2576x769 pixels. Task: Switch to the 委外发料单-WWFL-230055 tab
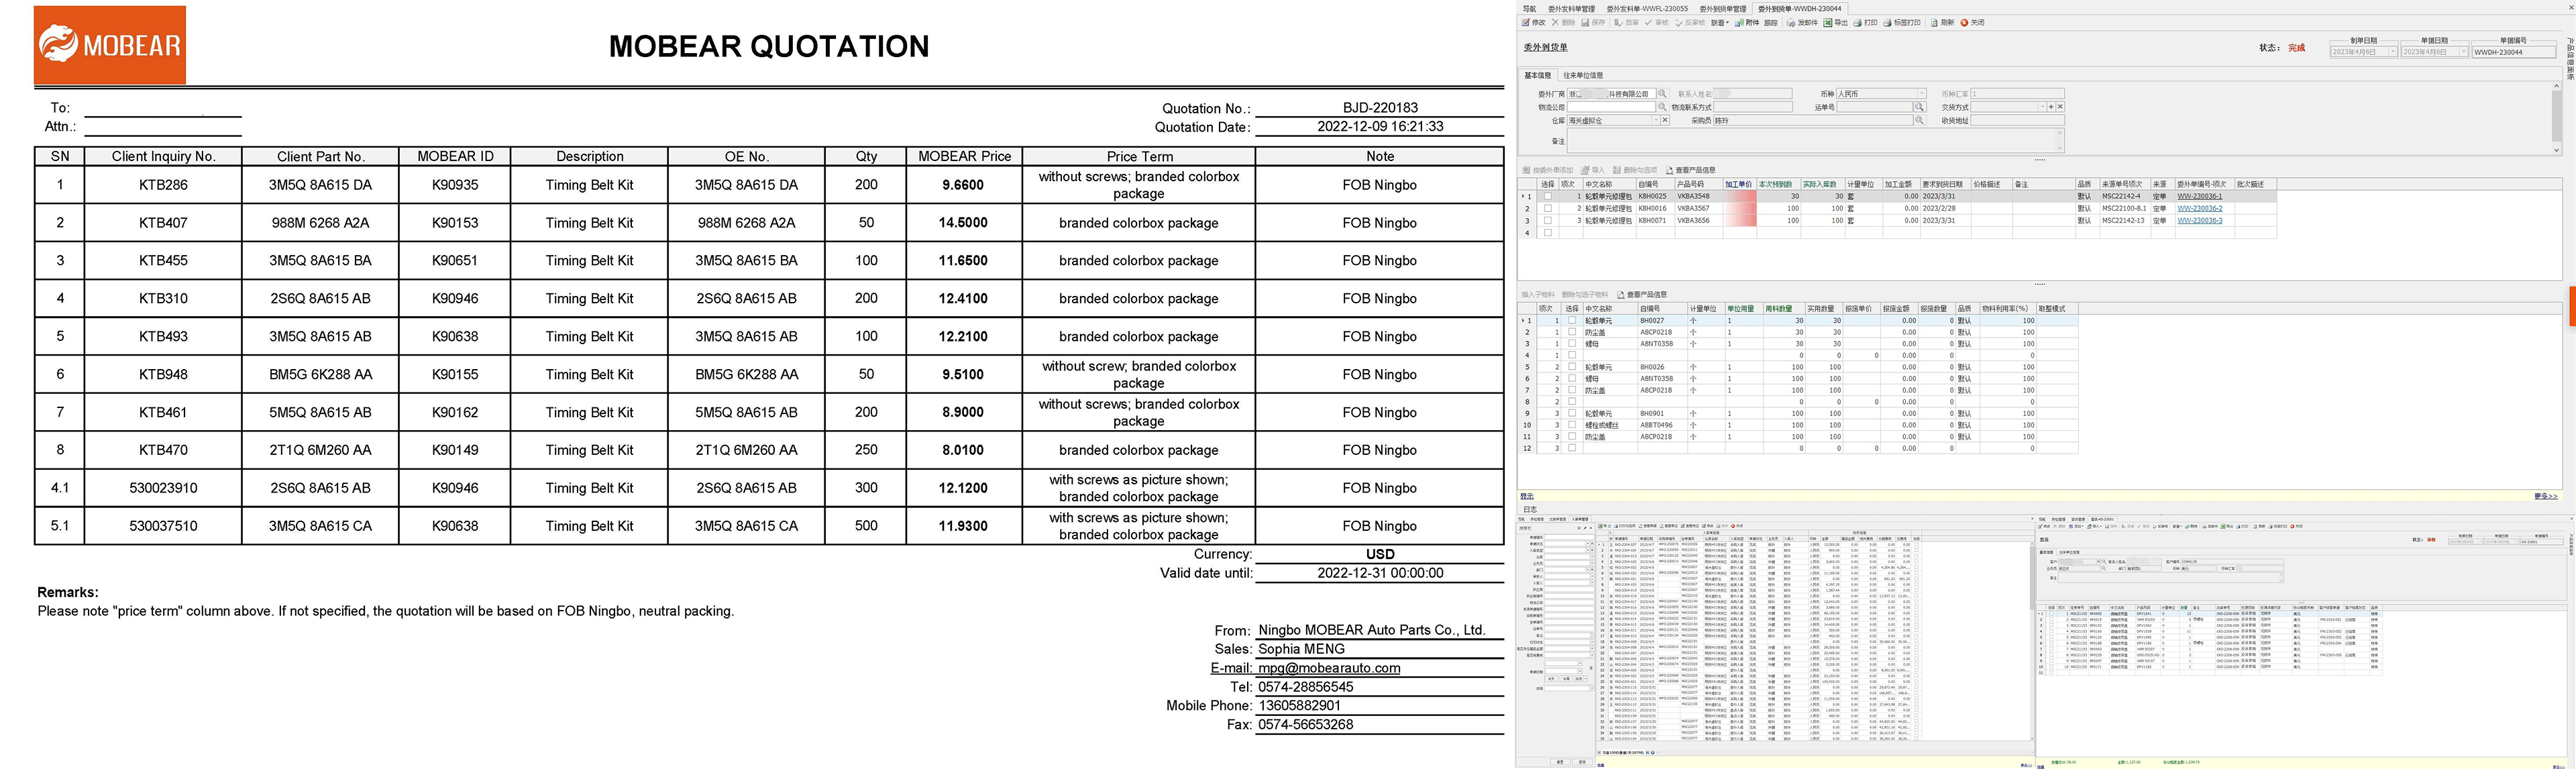click(x=1647, y=9)
